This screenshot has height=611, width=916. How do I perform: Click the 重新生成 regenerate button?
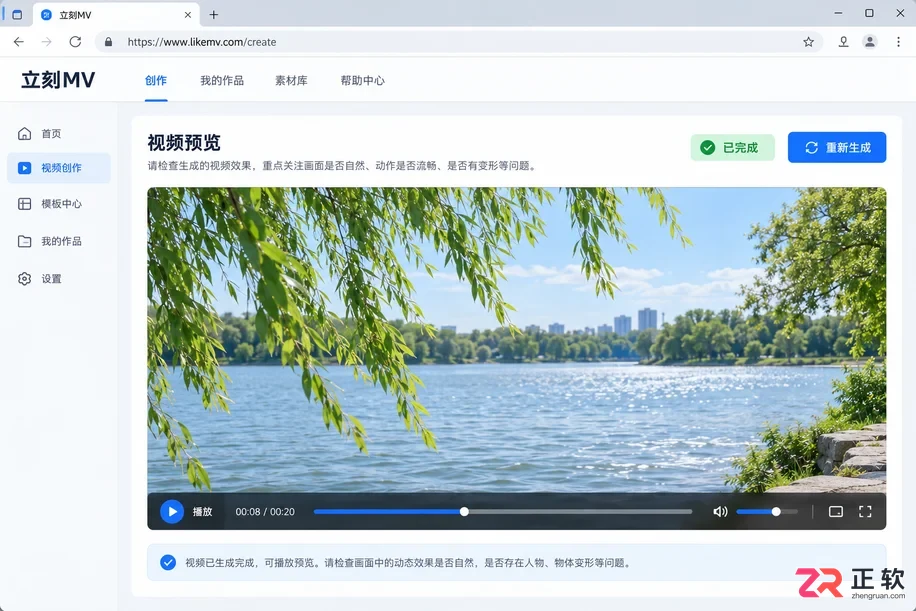pos(837,147)
